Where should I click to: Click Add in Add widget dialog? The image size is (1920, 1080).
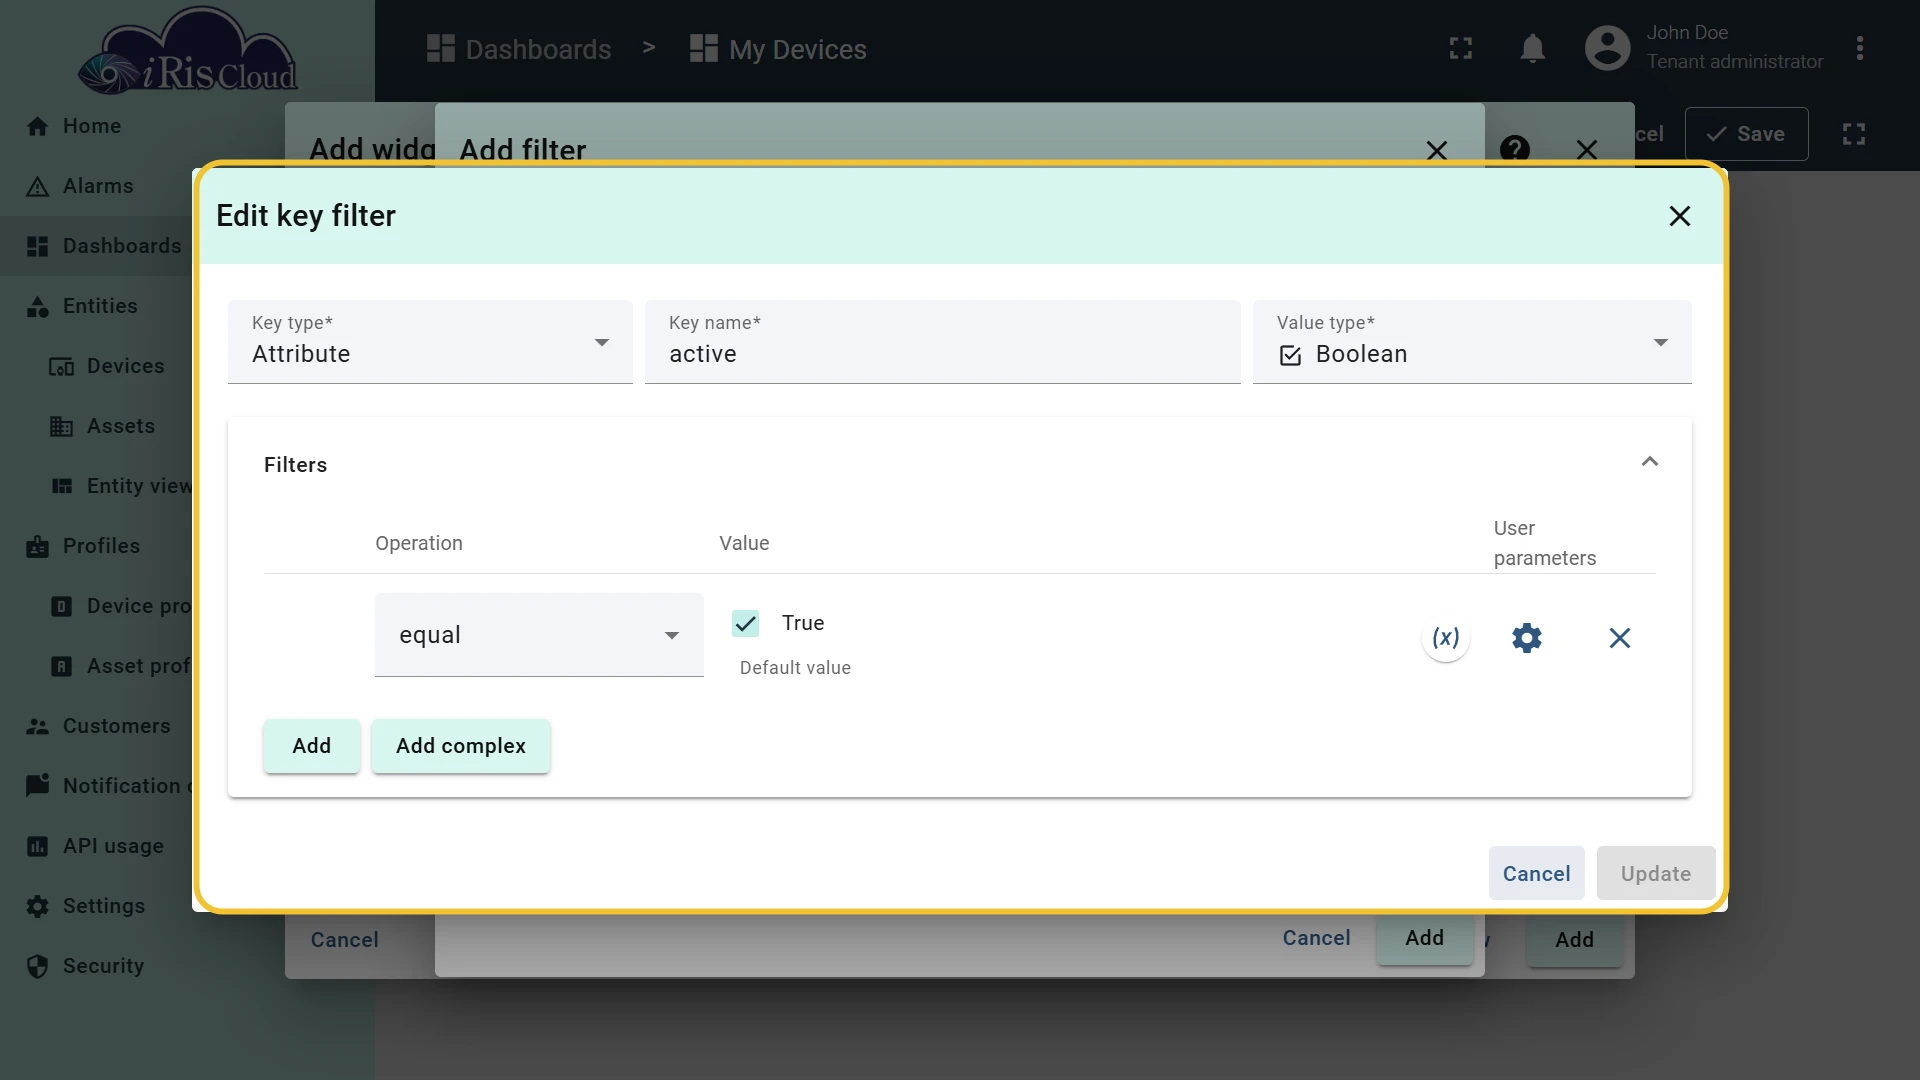point(1574,940)
